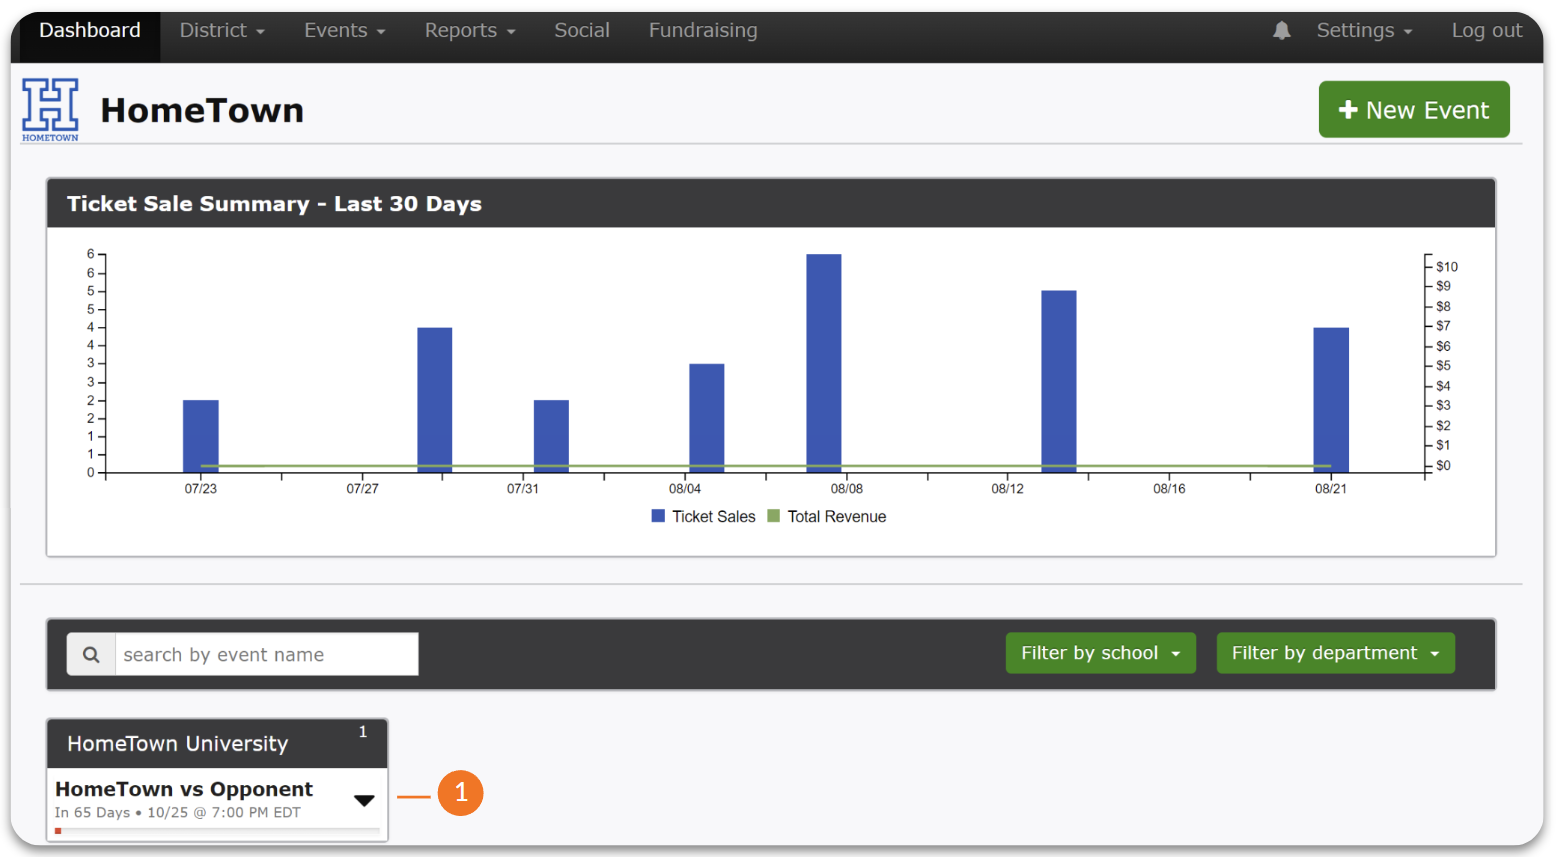Click the HomeTown logo icon
The image size is (1557, 857).
[x=50, y=109]
